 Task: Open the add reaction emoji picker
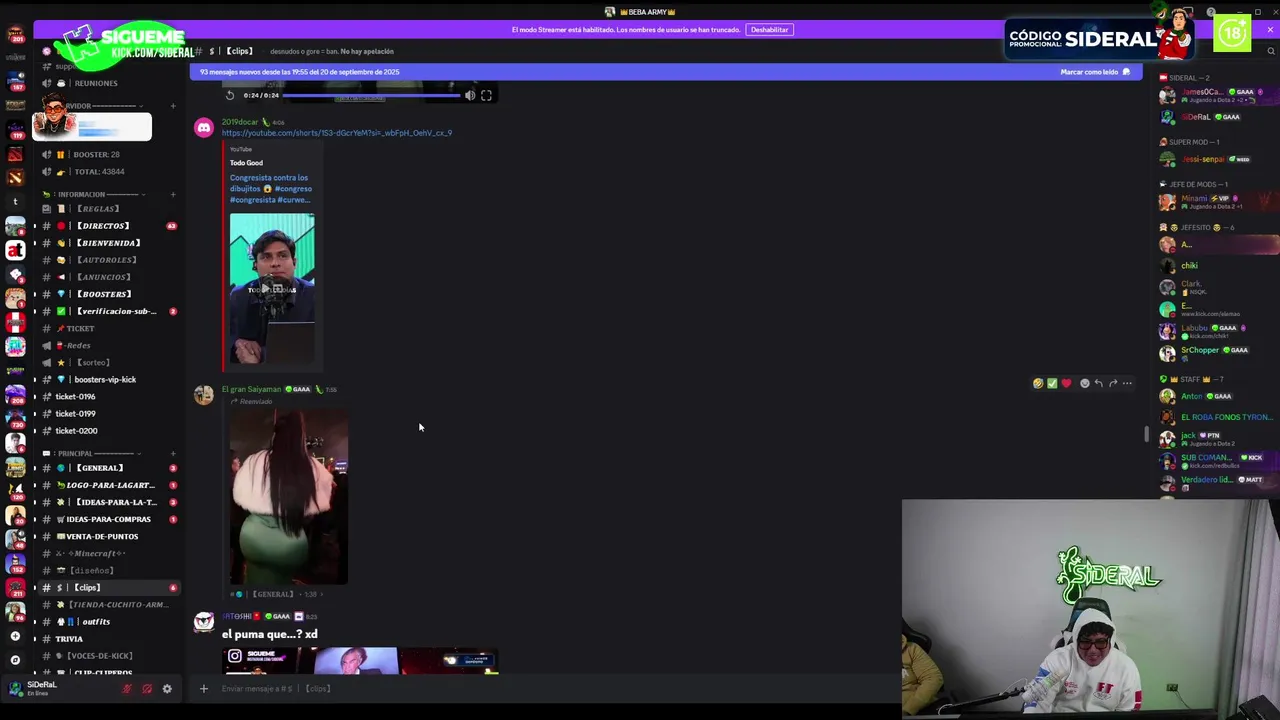[1084, 383]
